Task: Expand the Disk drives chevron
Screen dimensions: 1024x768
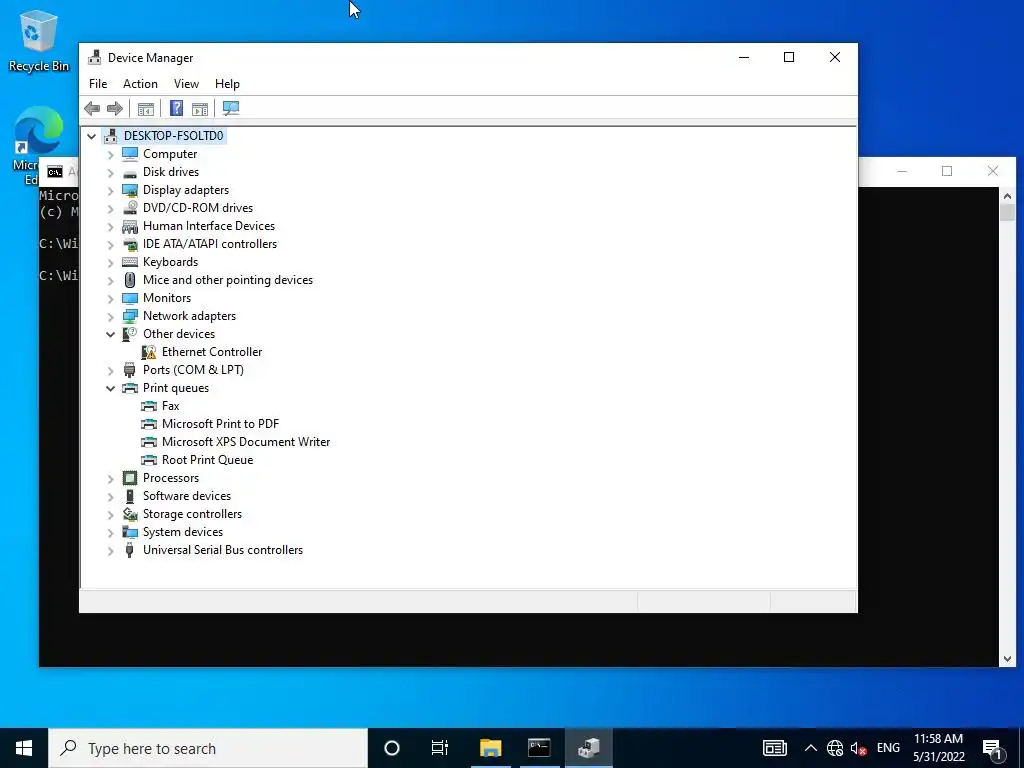Action: point(110,173)
